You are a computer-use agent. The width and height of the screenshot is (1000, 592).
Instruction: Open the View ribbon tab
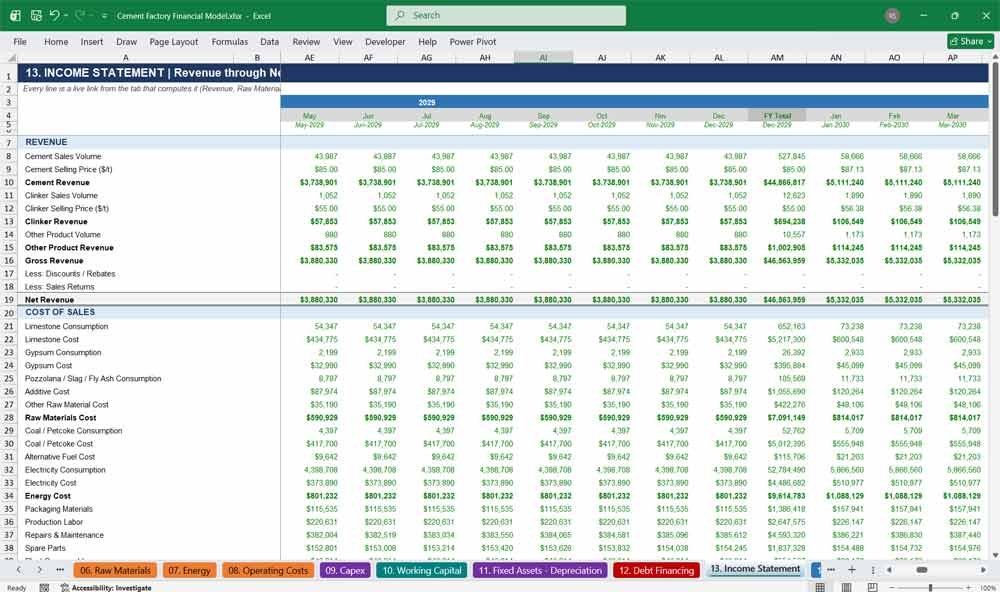342,41
